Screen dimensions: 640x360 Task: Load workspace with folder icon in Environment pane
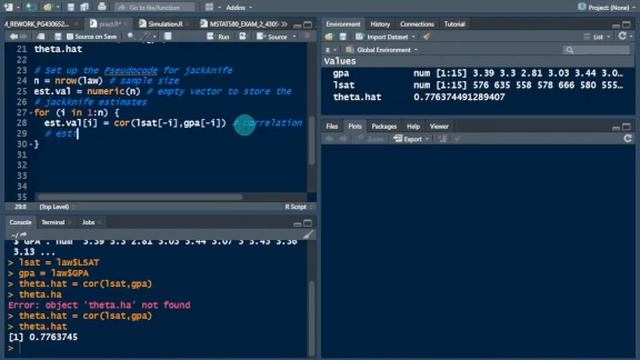329,37
